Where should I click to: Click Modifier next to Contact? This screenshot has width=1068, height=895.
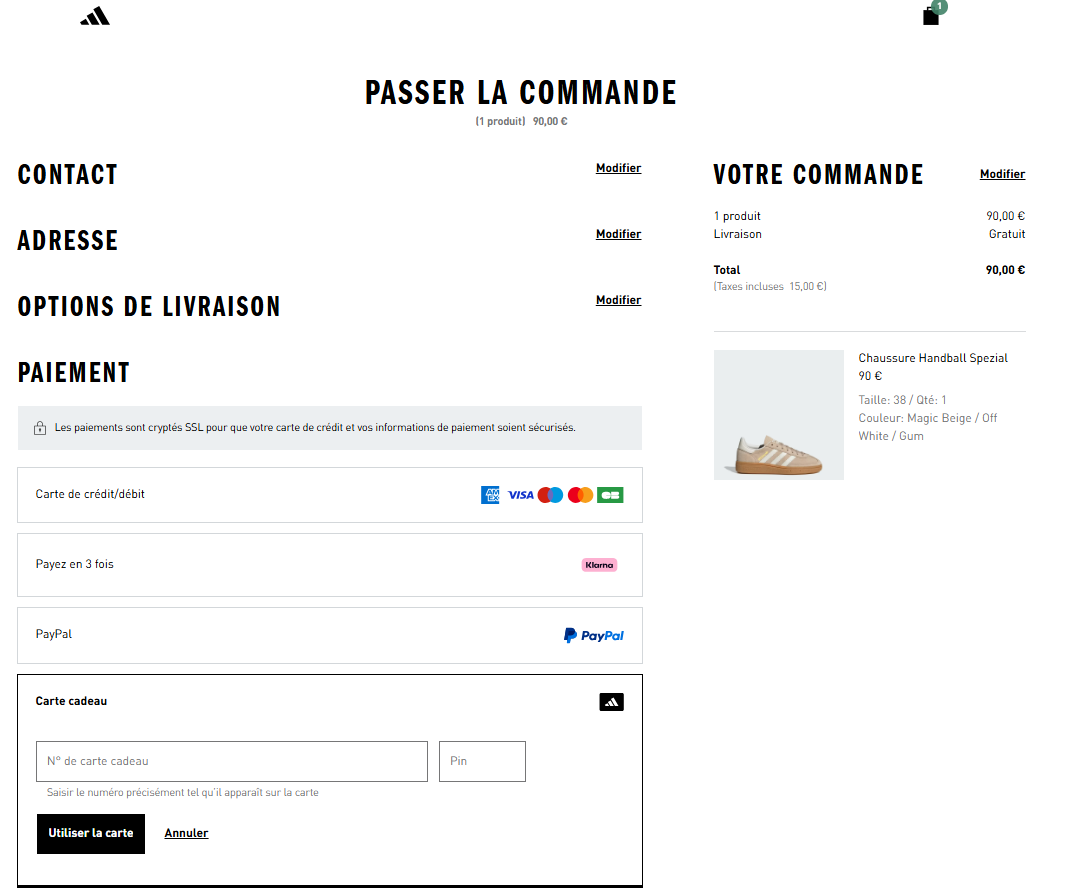[618, 168]
